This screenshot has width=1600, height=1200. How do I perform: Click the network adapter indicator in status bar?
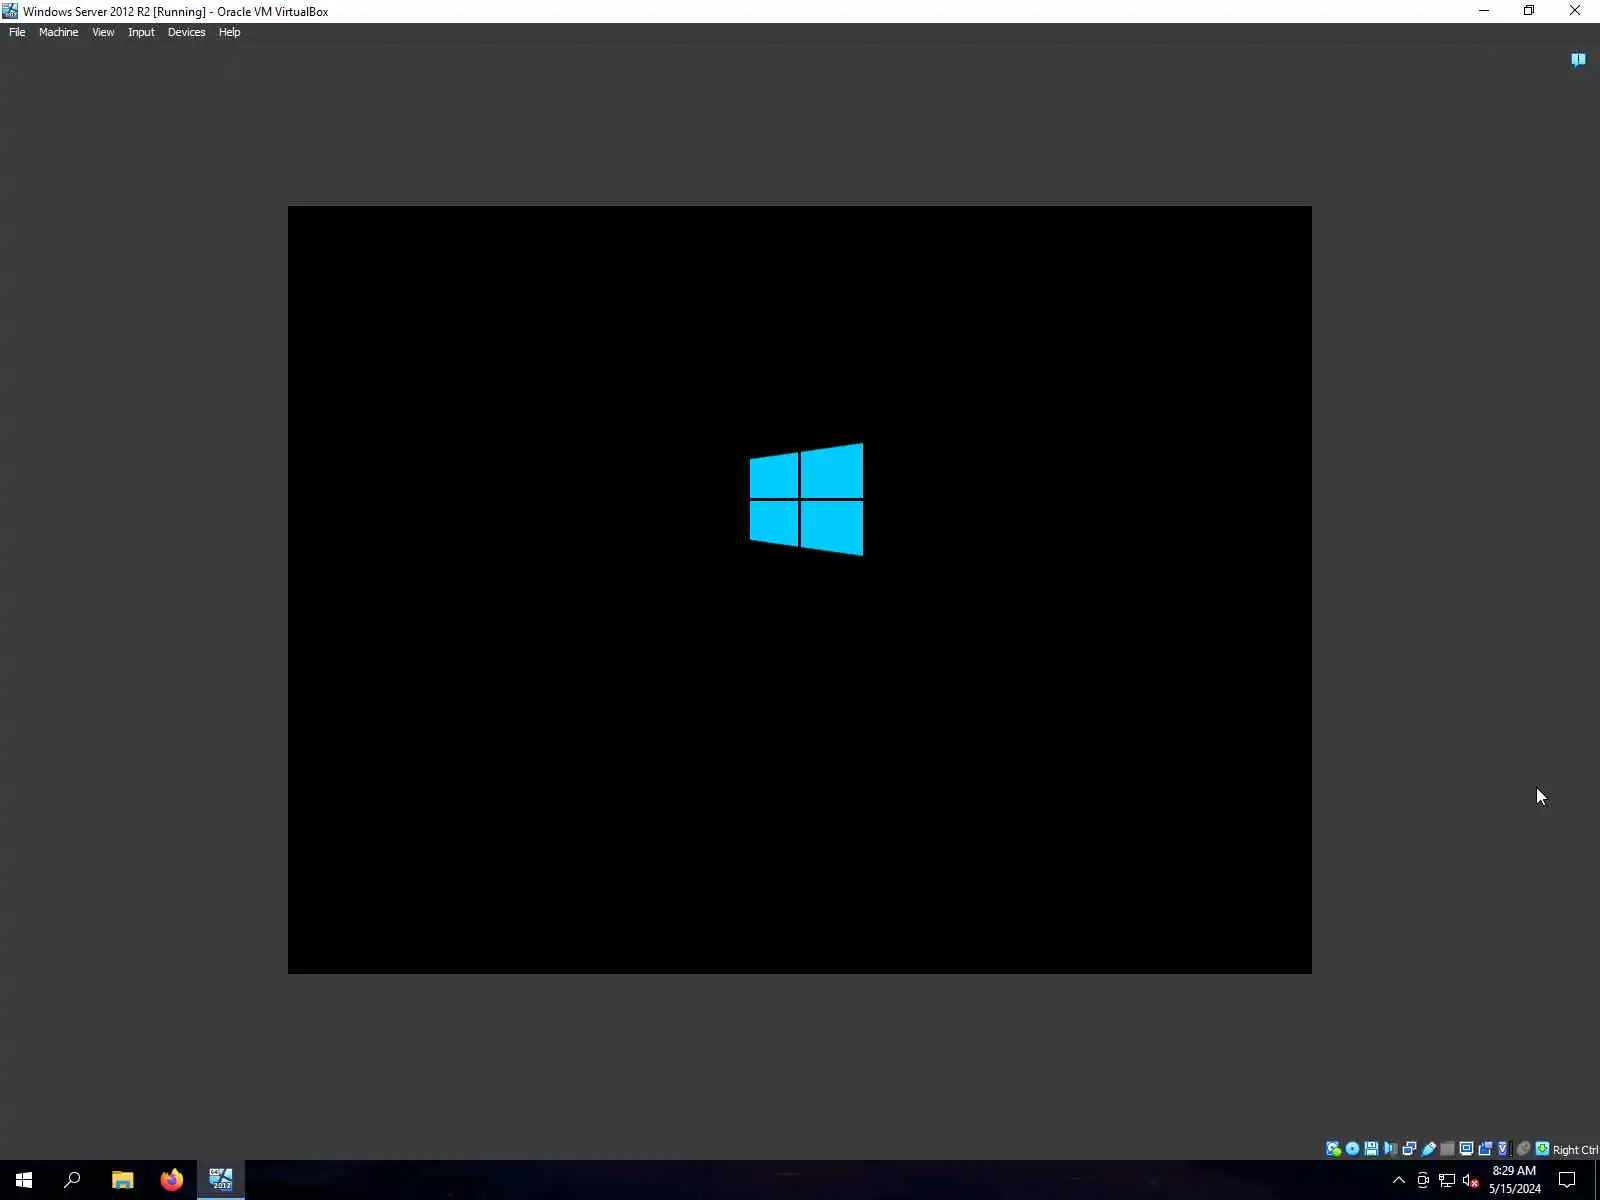(1409, 1149)
